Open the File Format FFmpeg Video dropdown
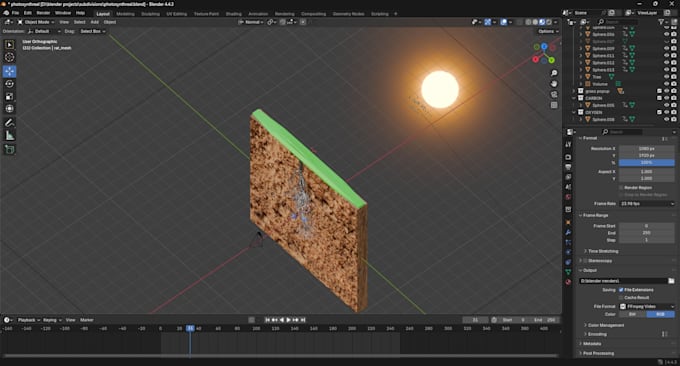 tap(647, 306)
